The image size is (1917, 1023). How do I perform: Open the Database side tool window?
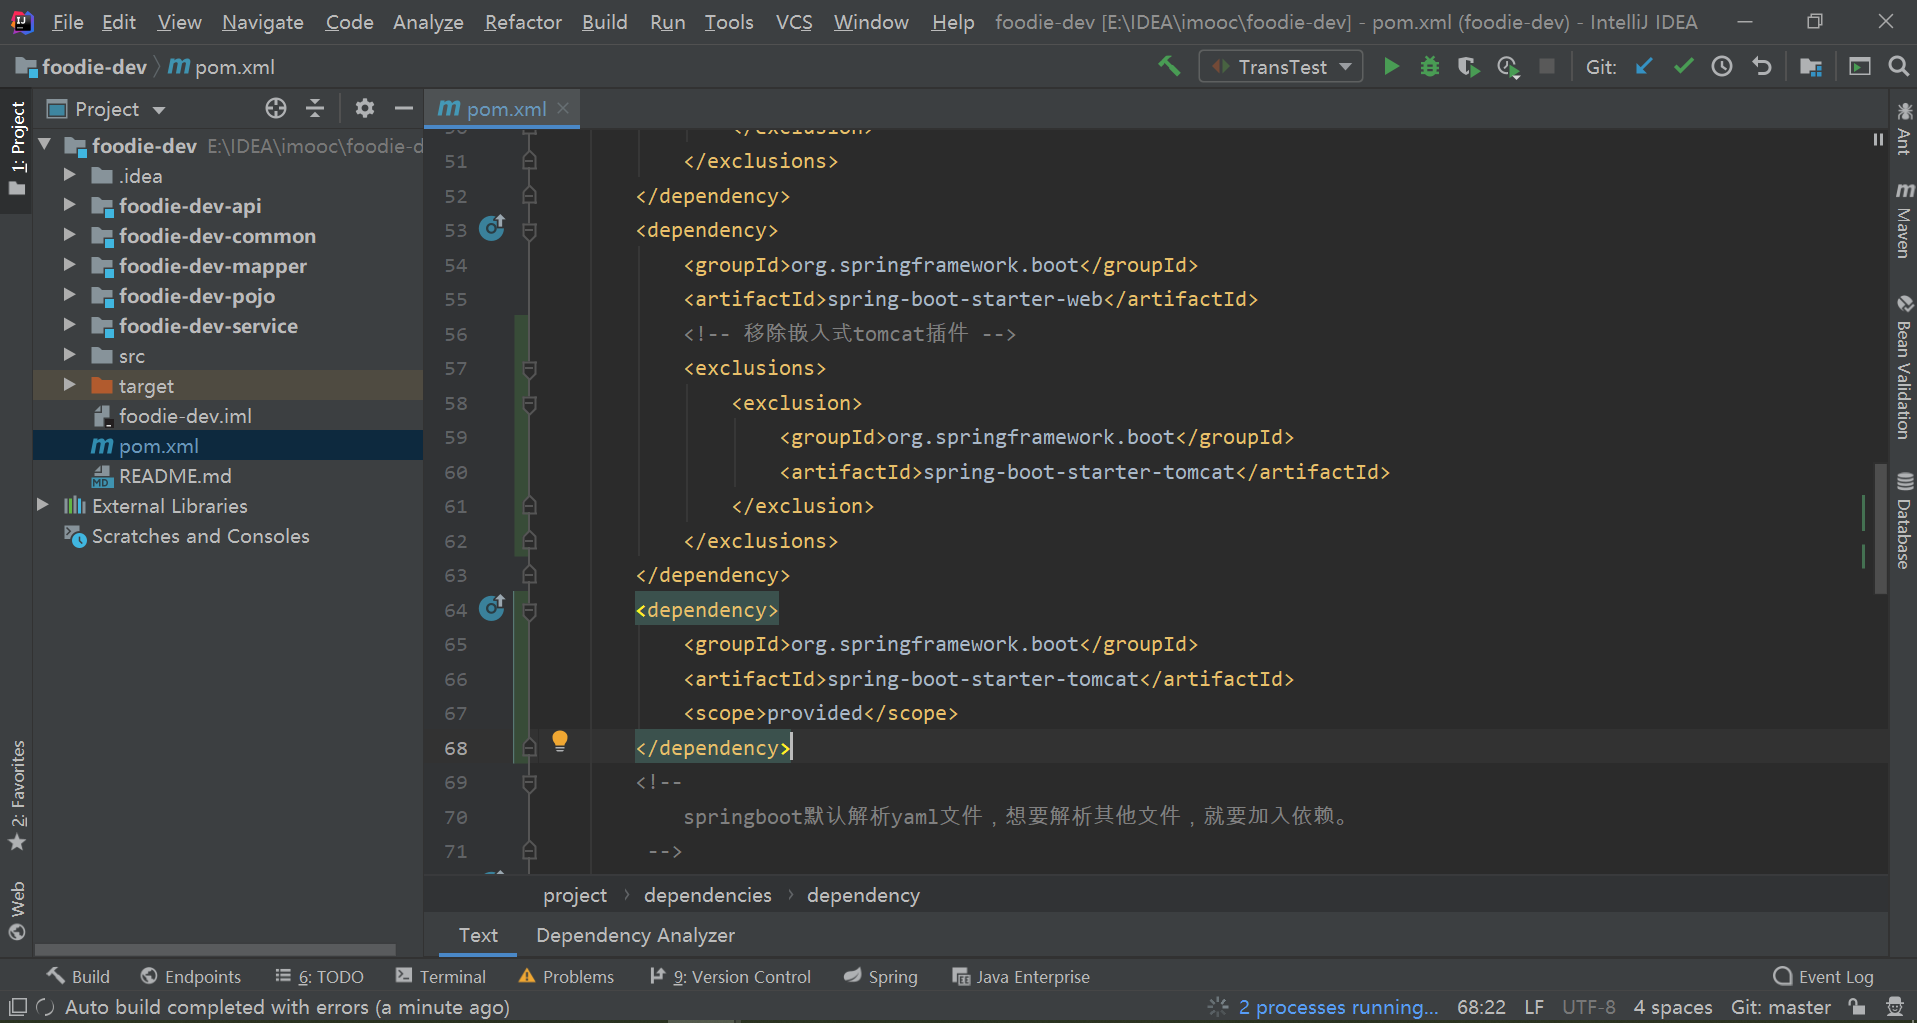tap(1904, 520)
